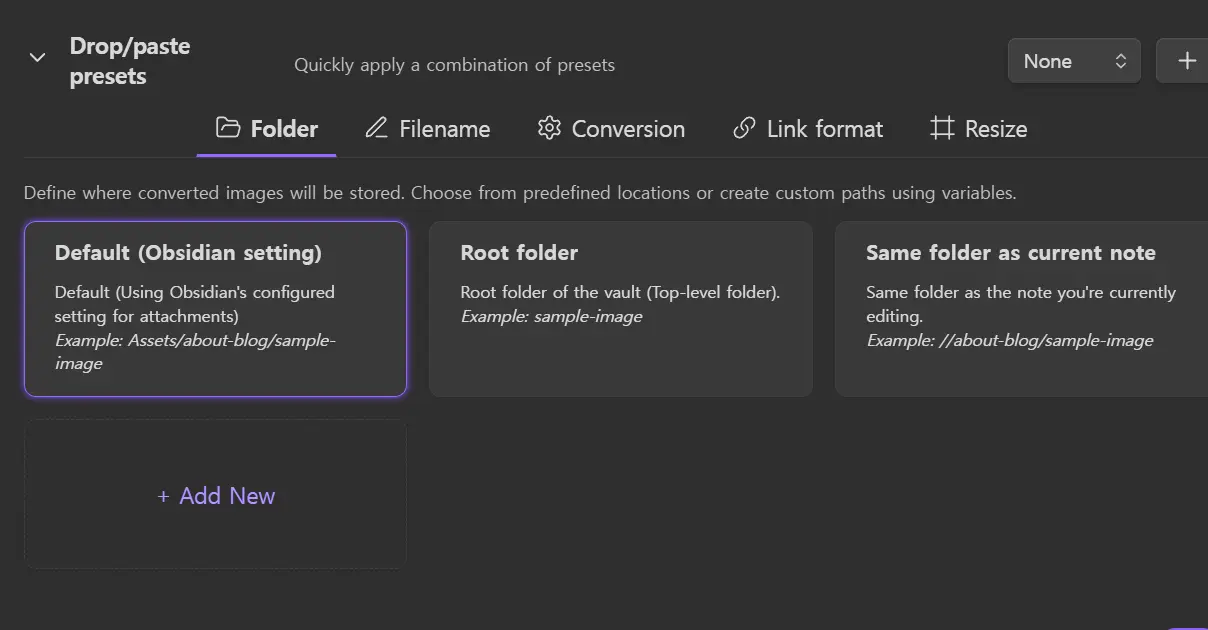Collapse the Drop/paste presets section chevron
The height and width of the screenshot is (630, 1208).
click(x=37, y=57)
